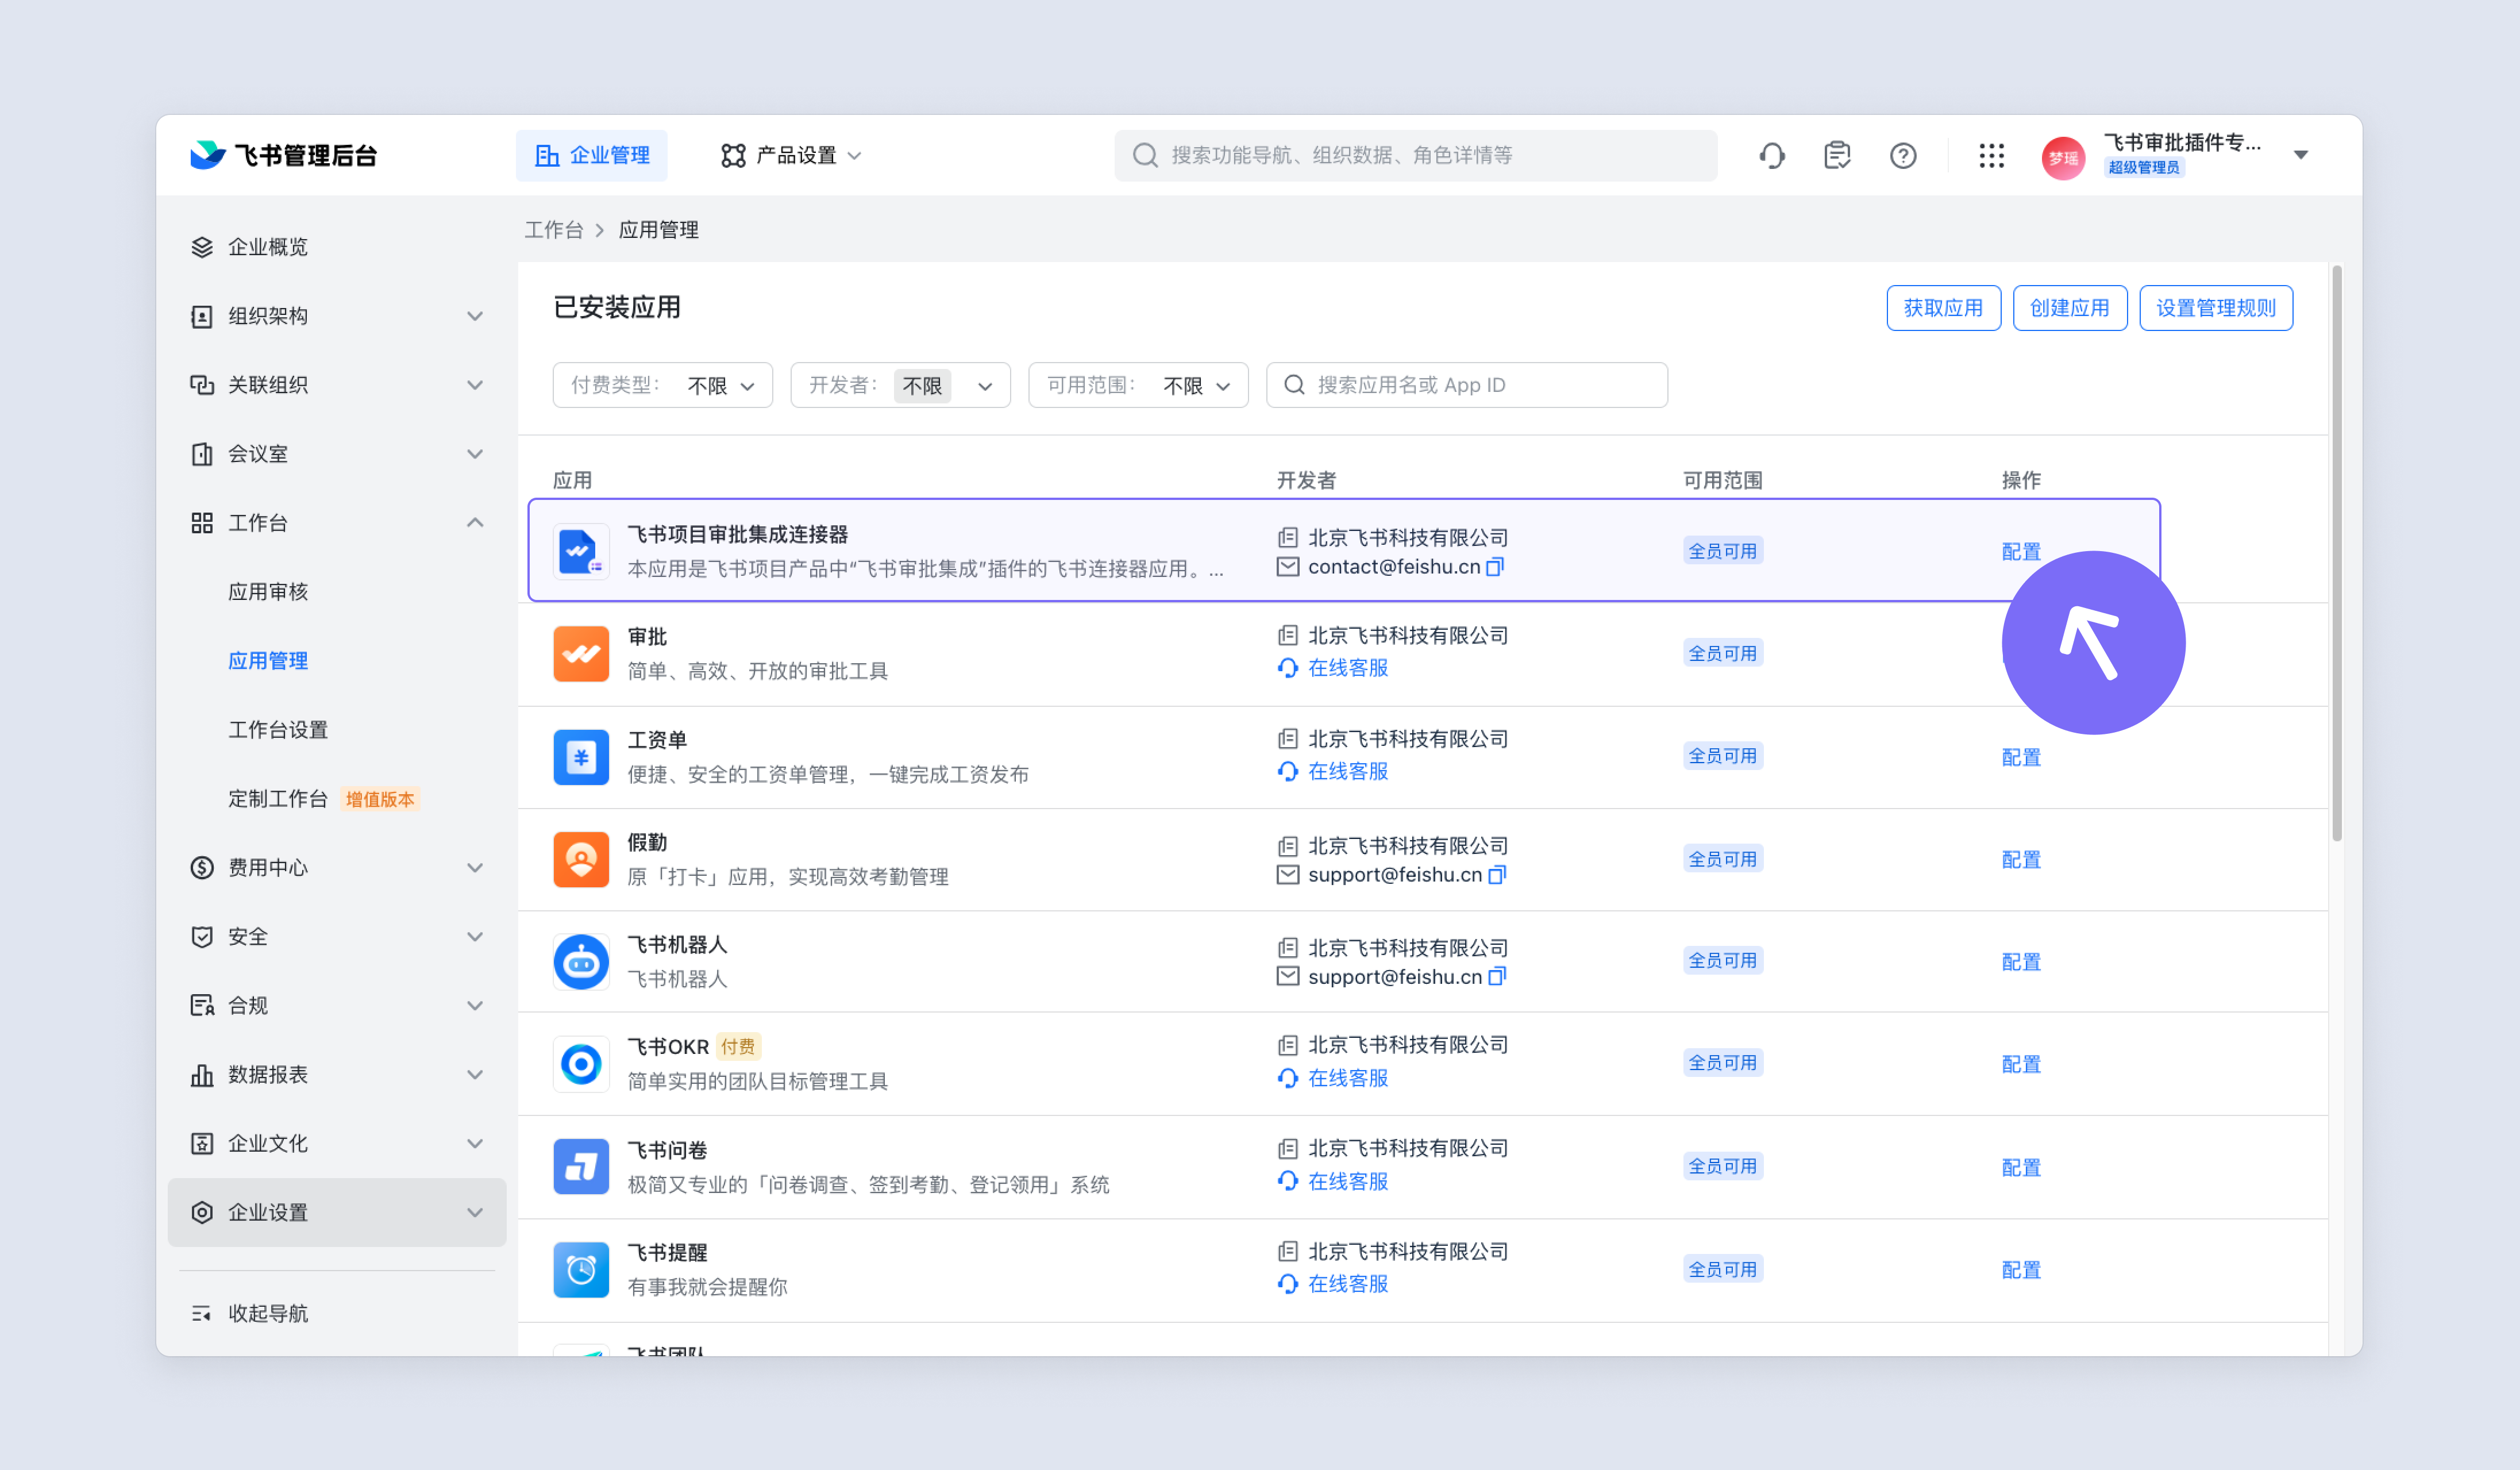Click the 增值版本 tag in sidebar

click(x=380, y=800)
